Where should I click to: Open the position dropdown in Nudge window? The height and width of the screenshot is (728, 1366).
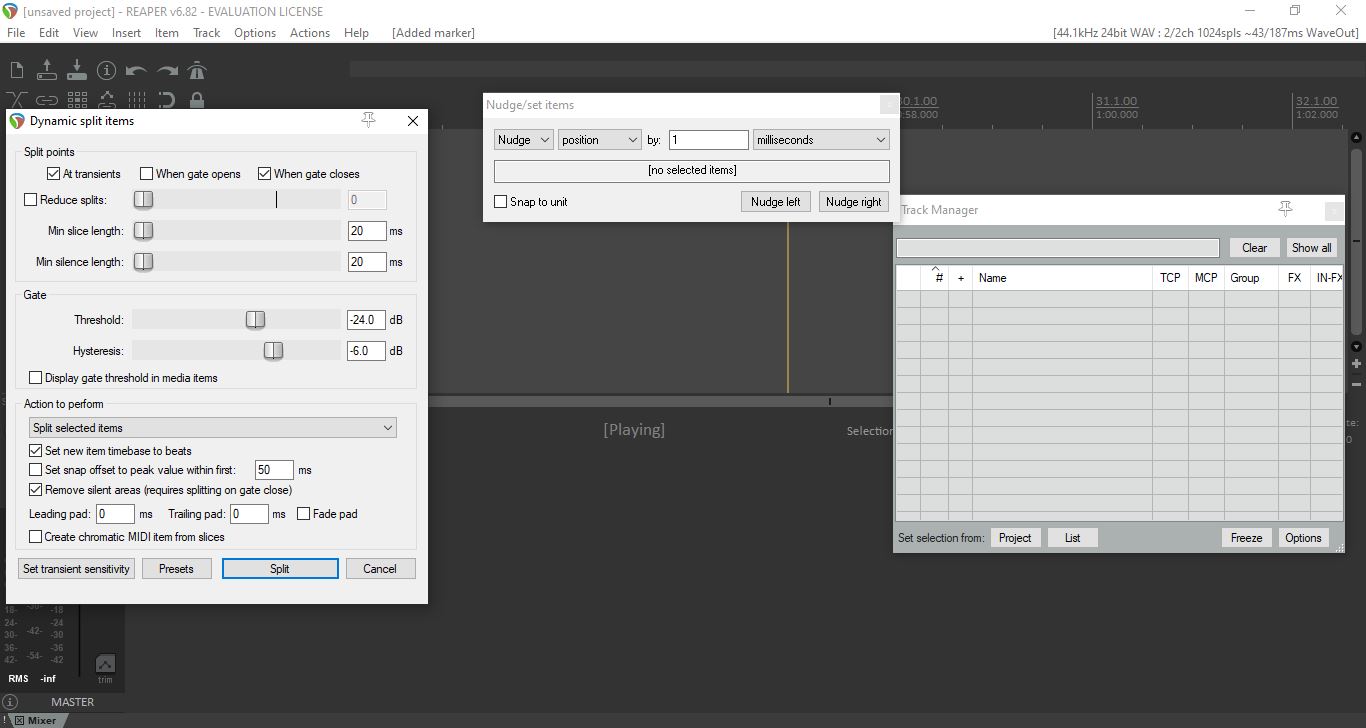click(599, 140)
